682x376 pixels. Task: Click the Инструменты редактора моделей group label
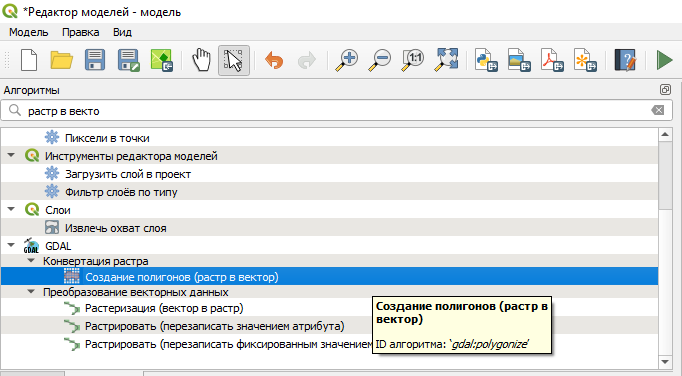(x=131, y=156)
